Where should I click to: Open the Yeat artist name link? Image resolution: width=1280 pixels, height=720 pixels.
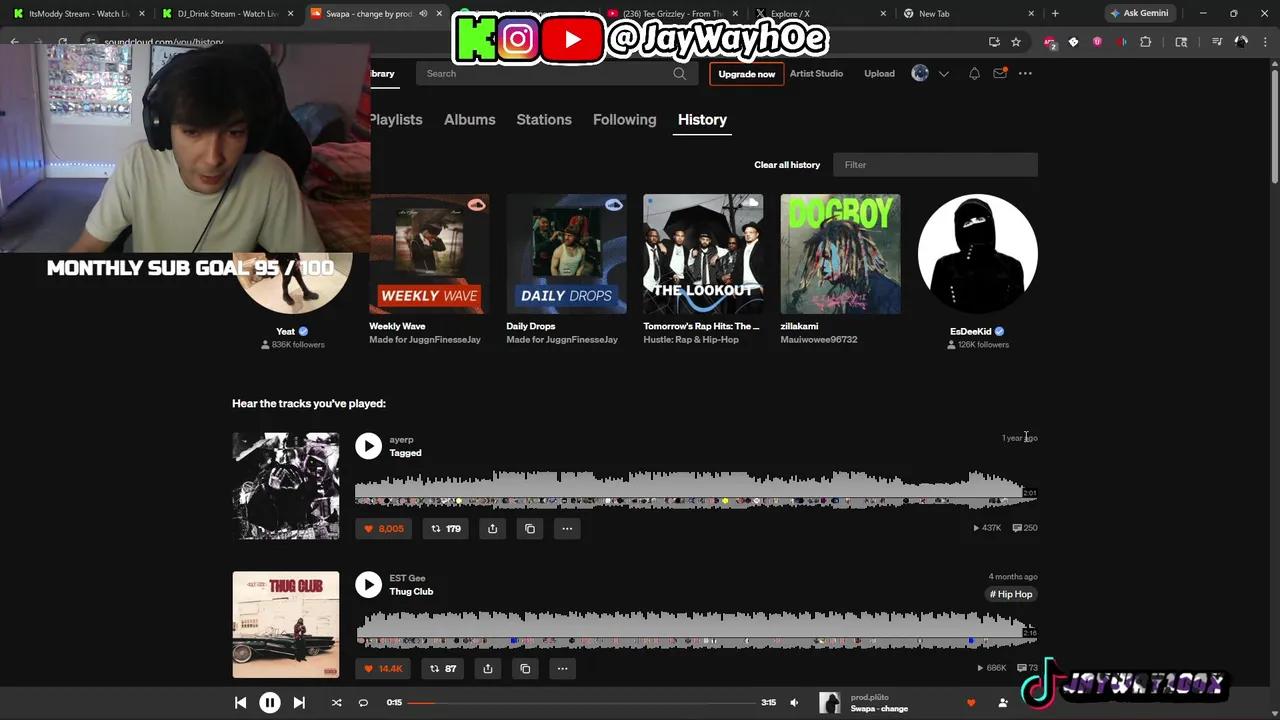(286, 332)
